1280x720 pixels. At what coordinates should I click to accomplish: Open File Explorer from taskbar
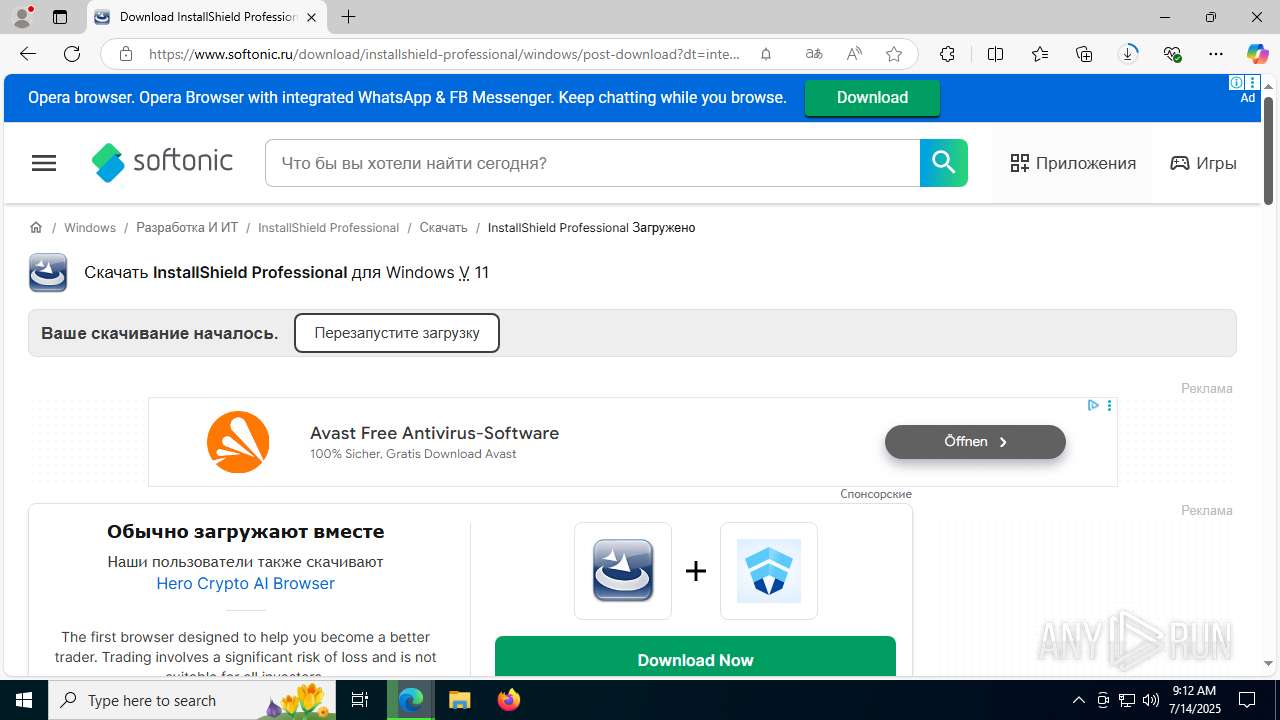[459, 700]
